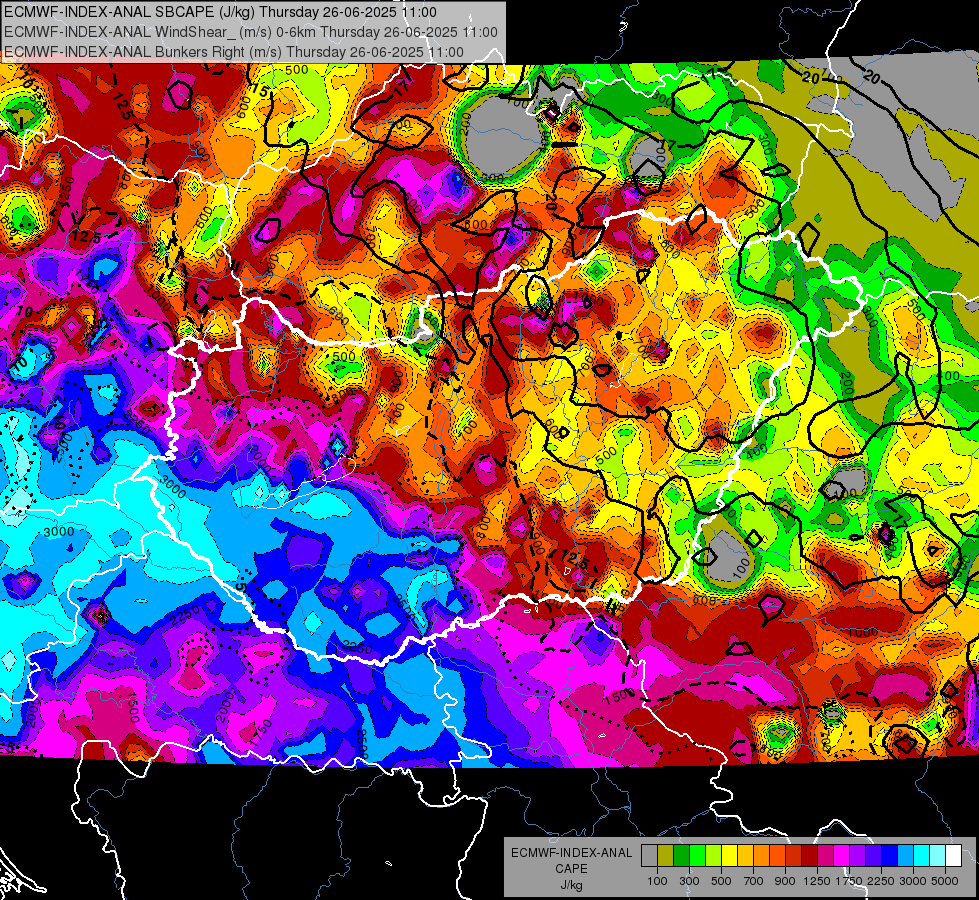Click the white swatch in CAPE legend
The width and height of the screenshot is (979, 900).
pos(953,856)
